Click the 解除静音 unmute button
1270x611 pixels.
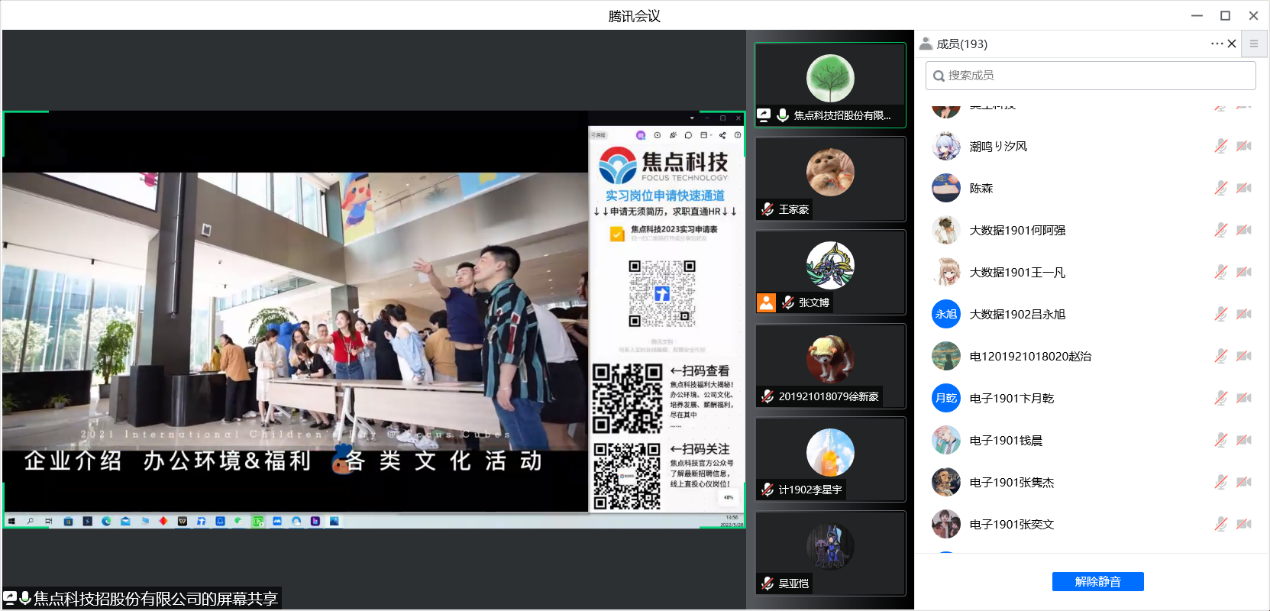[x=1097, y=581]
